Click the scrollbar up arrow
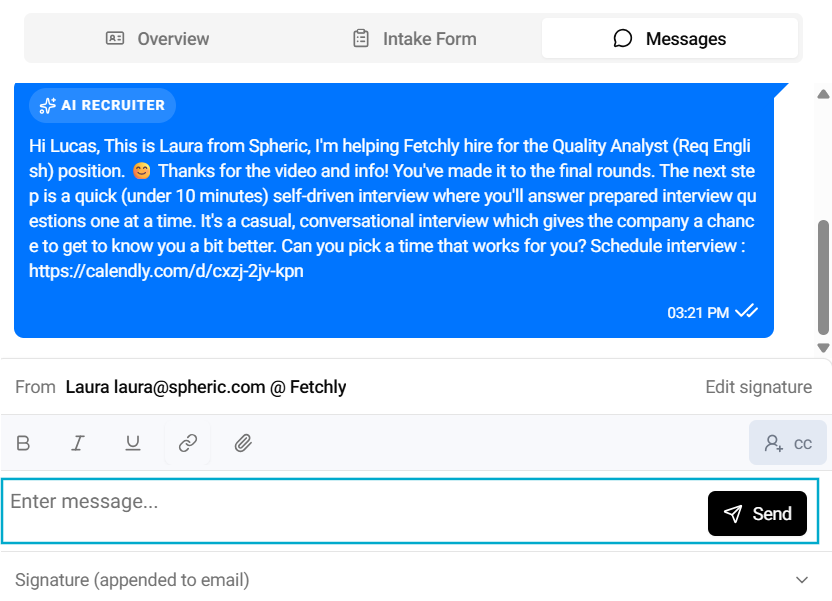The height and width of the screenshot is (601, 832). pos(824,94)
